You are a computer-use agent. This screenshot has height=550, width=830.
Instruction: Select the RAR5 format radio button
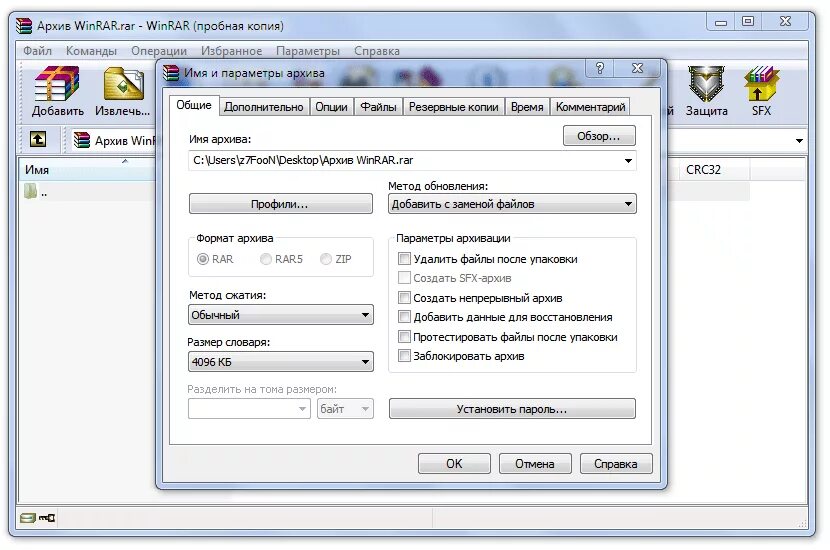(x=266, y=259)
